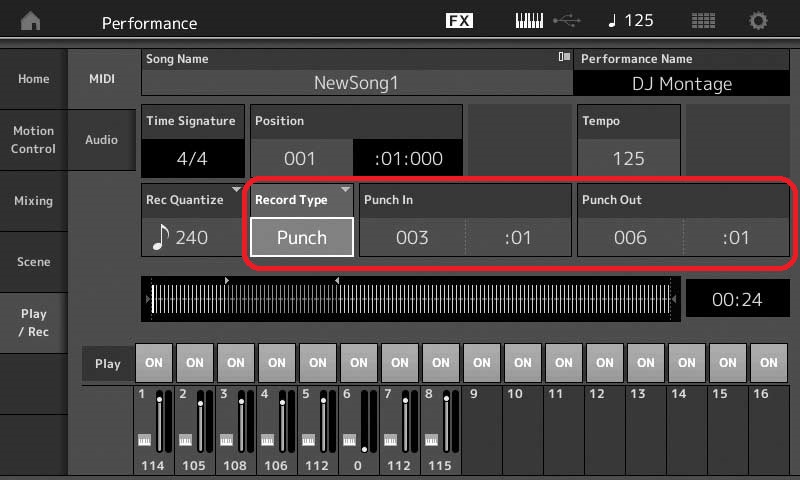Open the Time Signature 4/4 selector
Image resolution: width=800 pixels, height=480 pixels.
191,158
